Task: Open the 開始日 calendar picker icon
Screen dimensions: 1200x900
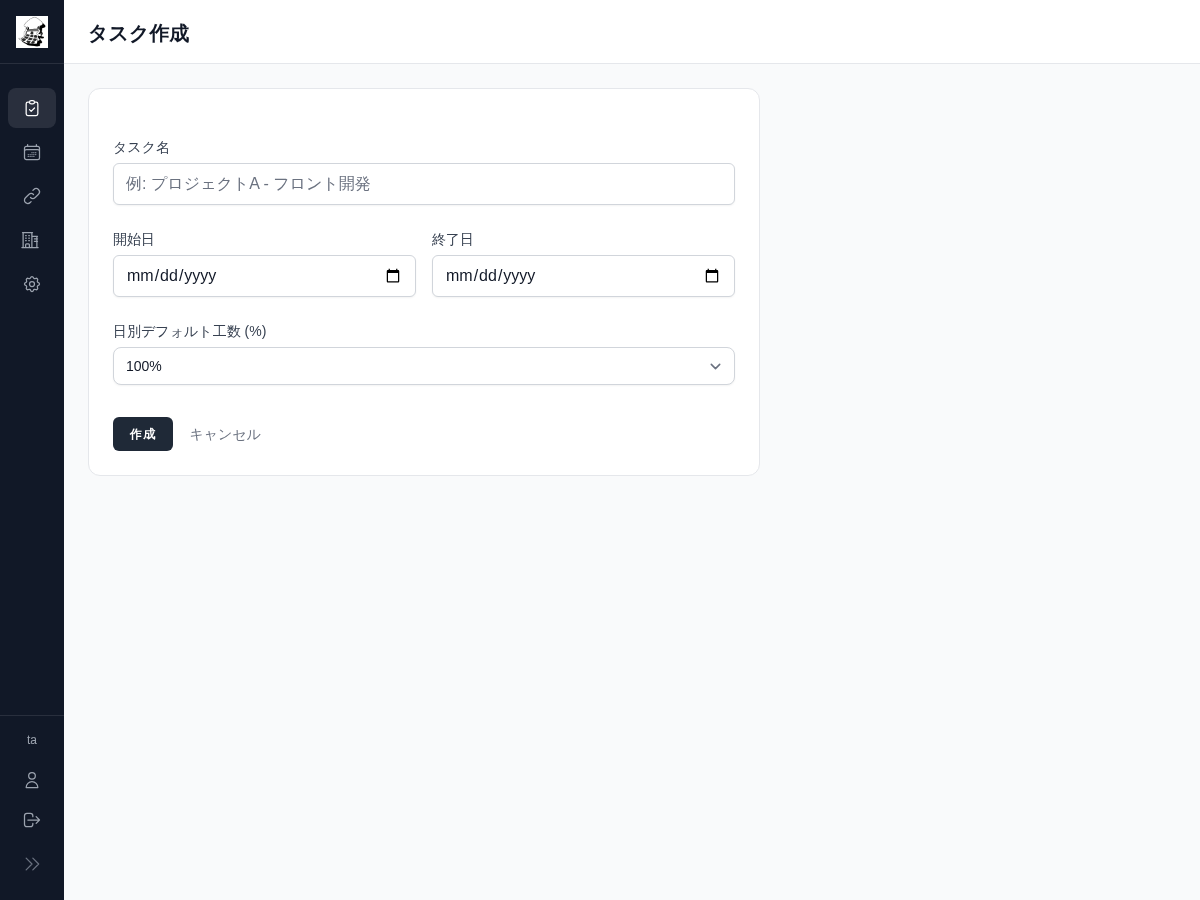Action: pyautogui.click(x=393, y=276)
